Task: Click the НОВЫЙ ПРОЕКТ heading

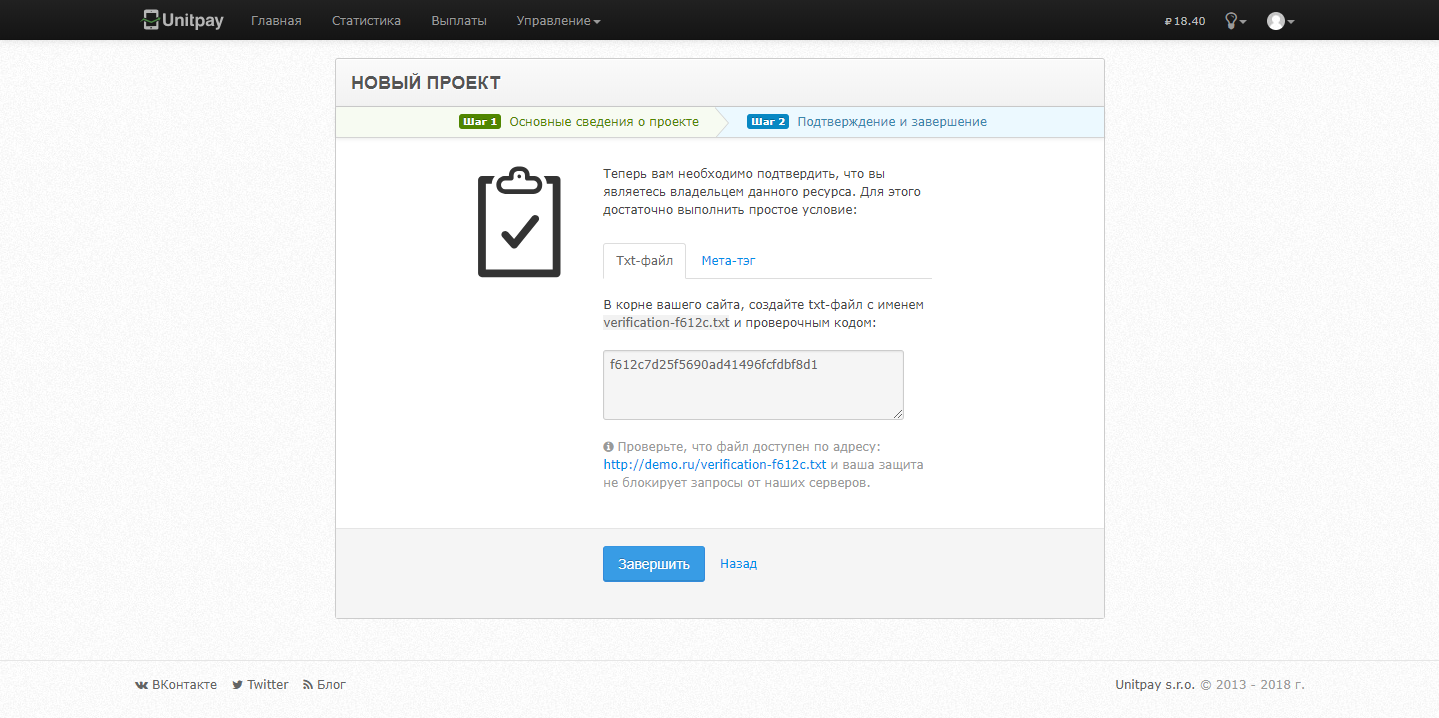Action: point(426,83)
